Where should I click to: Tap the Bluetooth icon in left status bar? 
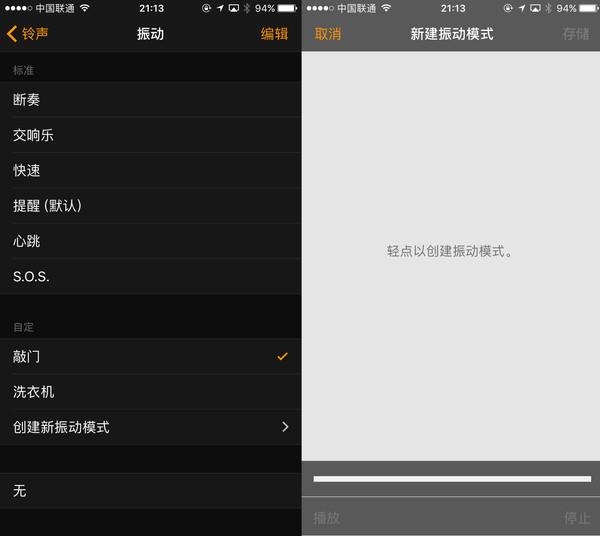point(247,8)
